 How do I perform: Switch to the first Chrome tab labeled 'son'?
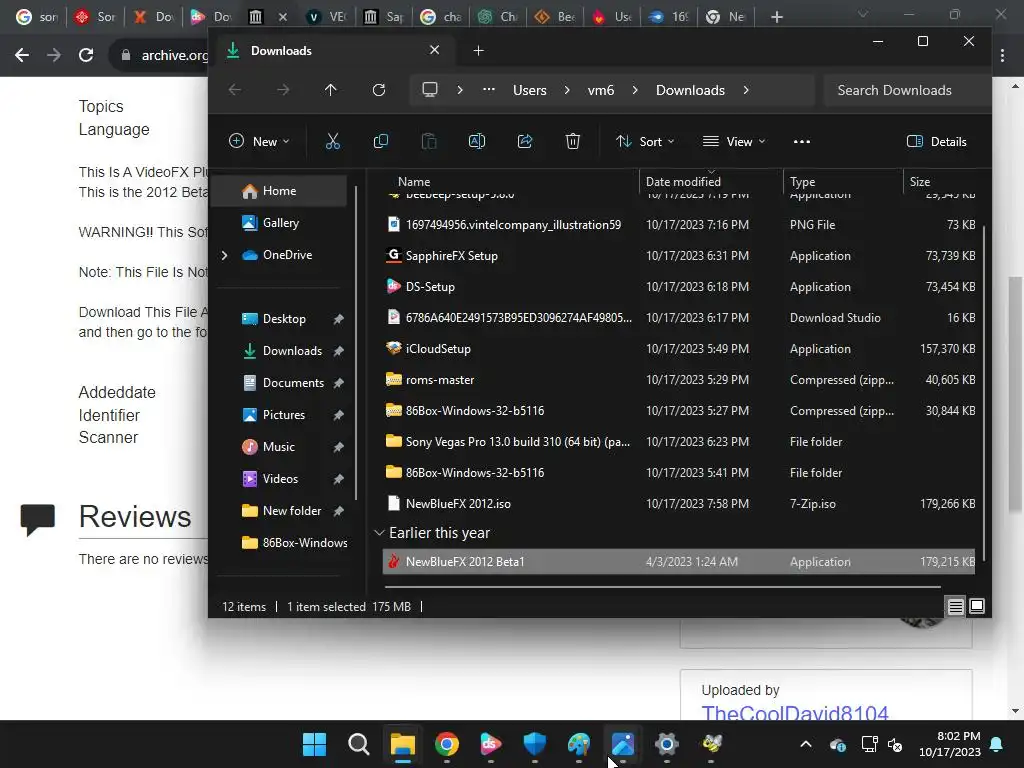click(35, 17)
